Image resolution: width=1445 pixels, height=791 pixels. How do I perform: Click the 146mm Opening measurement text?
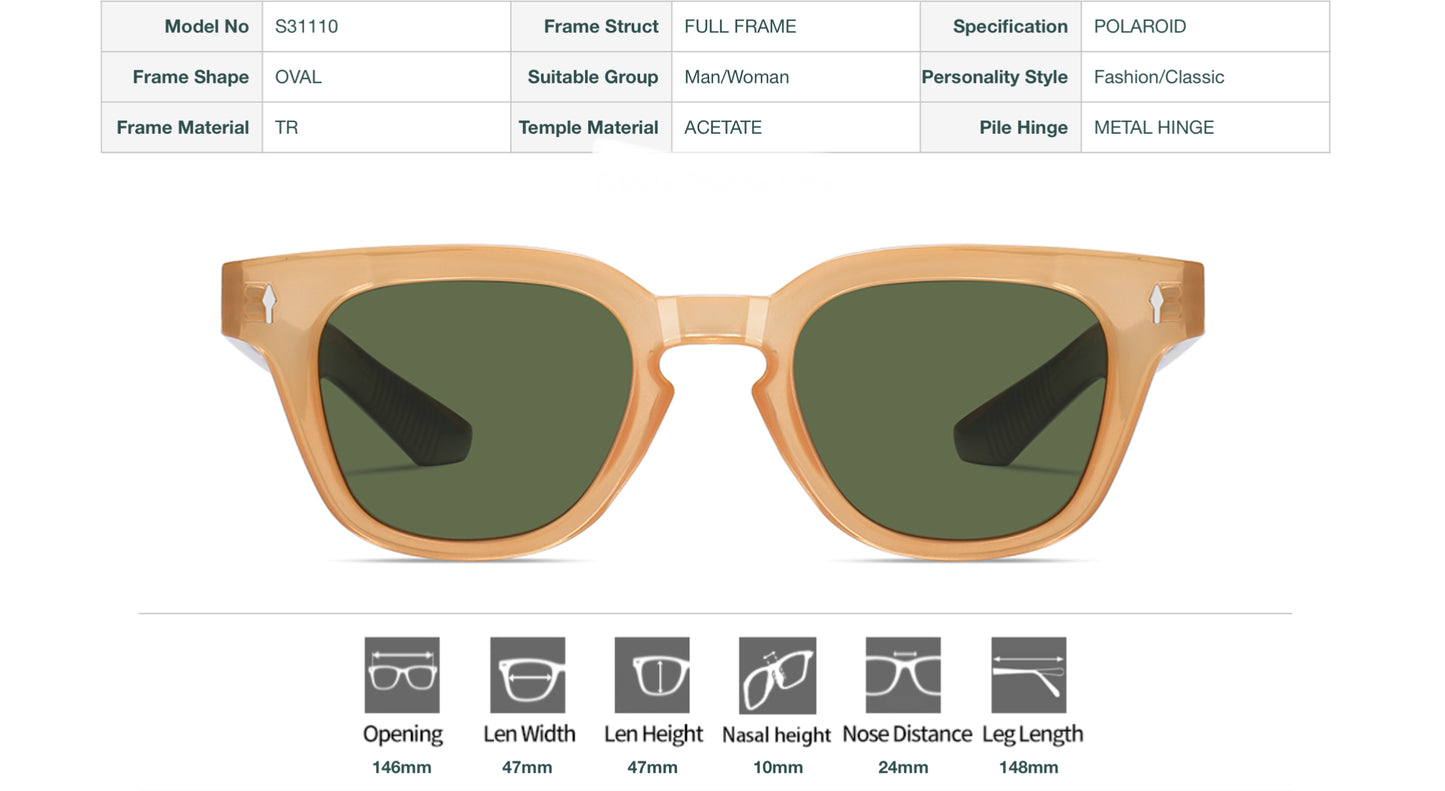tap(402, 767)
